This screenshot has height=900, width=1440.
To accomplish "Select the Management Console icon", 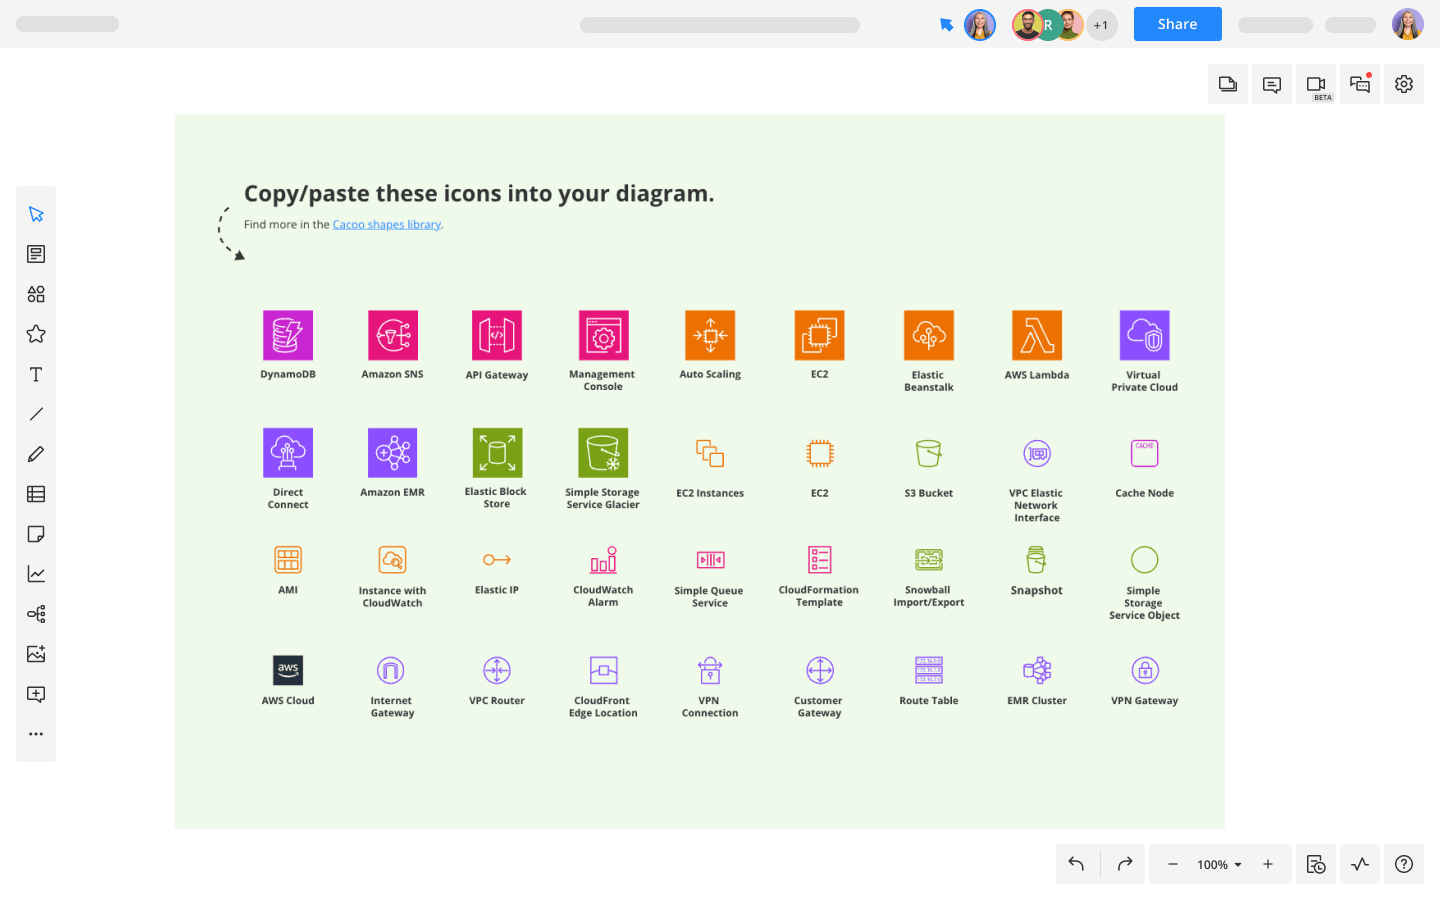I will 604,335.
